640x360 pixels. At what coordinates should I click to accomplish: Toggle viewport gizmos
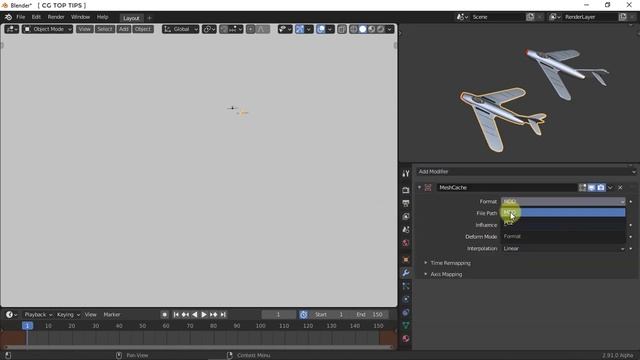[300, 29]
